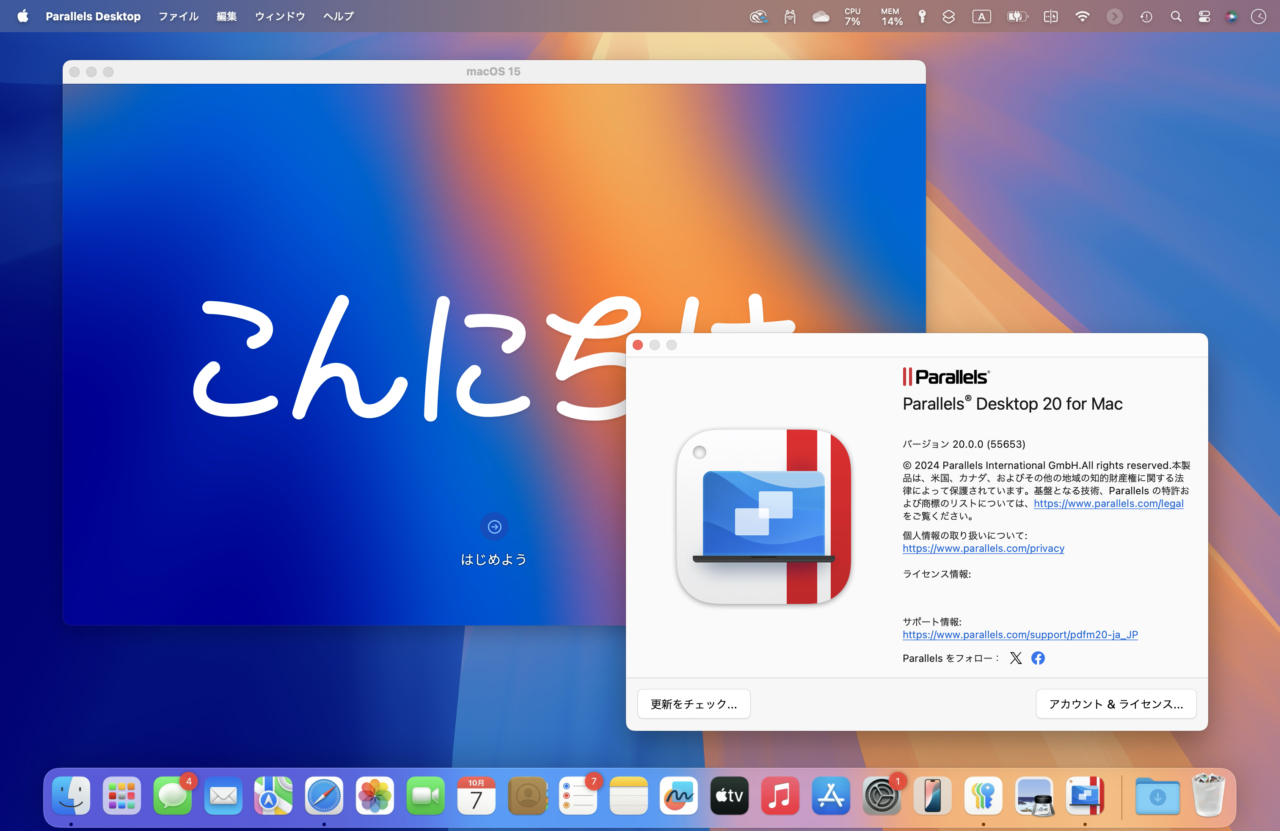Screen dimensions: 1280x831
Task: Open Messages with 4 unread badge
Action: coord(173,796)
